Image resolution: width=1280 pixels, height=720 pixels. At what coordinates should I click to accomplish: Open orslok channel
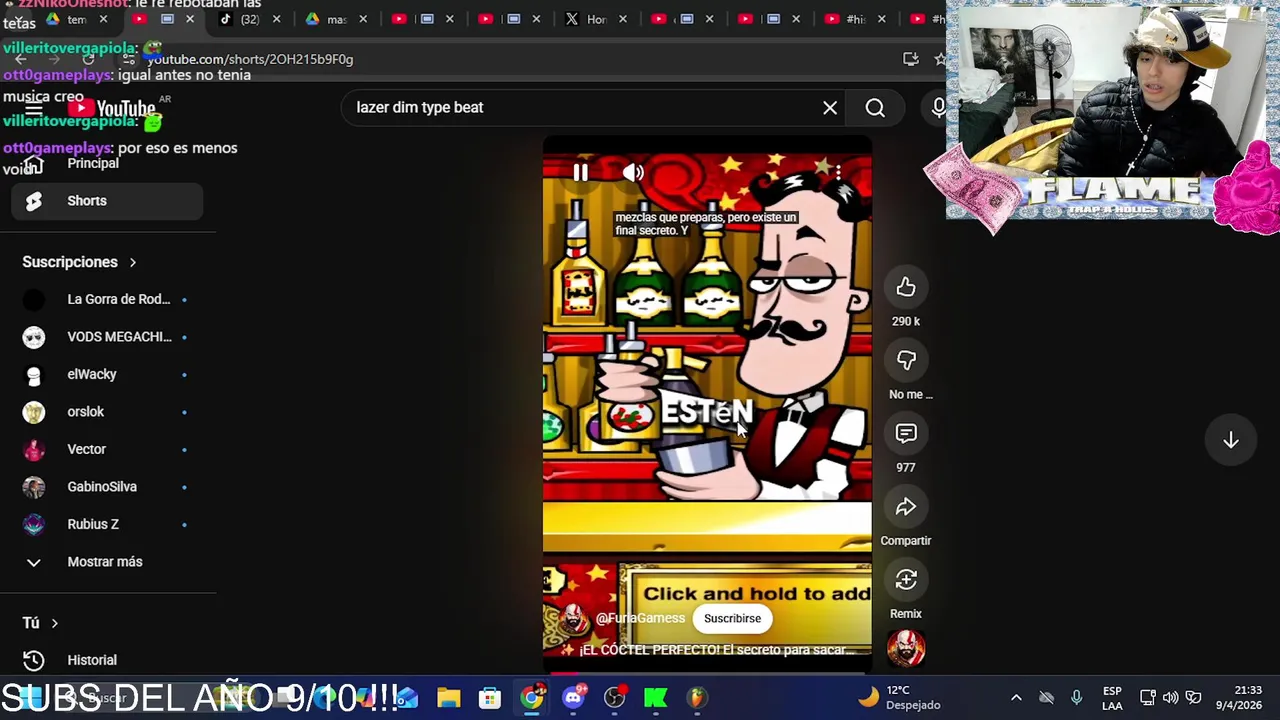point(107,412)
